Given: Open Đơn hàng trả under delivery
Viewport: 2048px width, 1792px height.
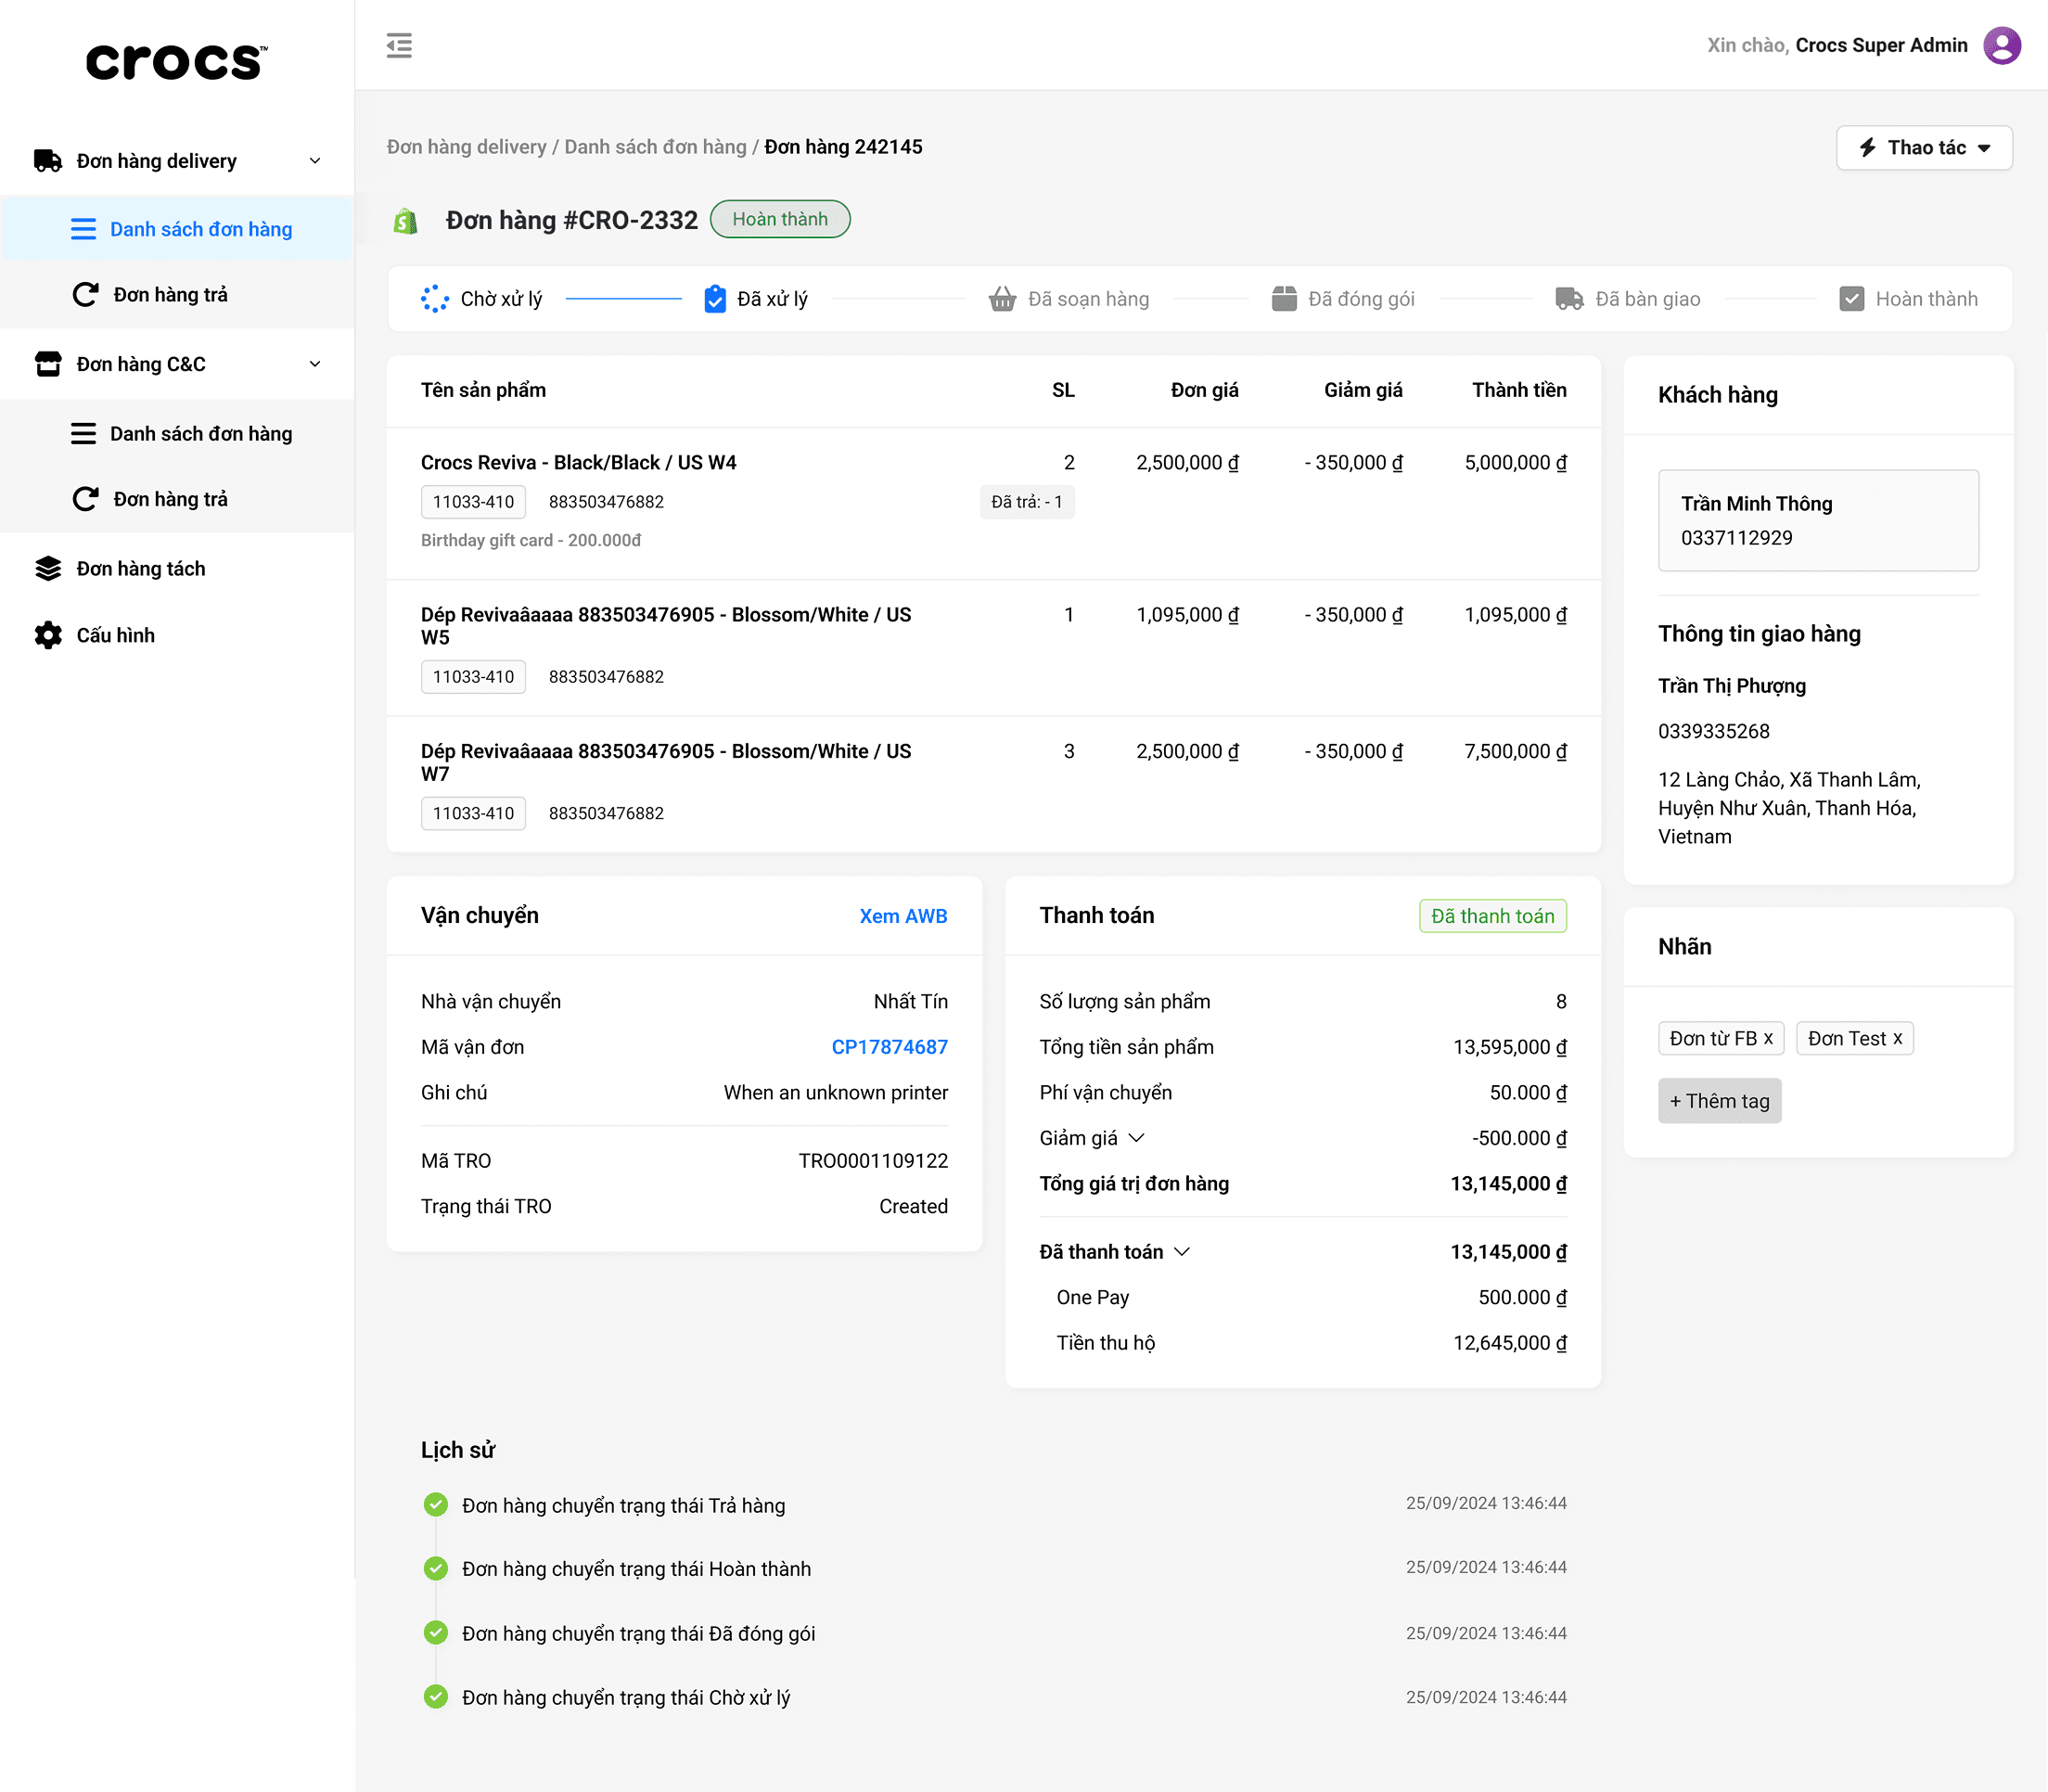Looking at the screenshot, I should click(x=177, y=295).
